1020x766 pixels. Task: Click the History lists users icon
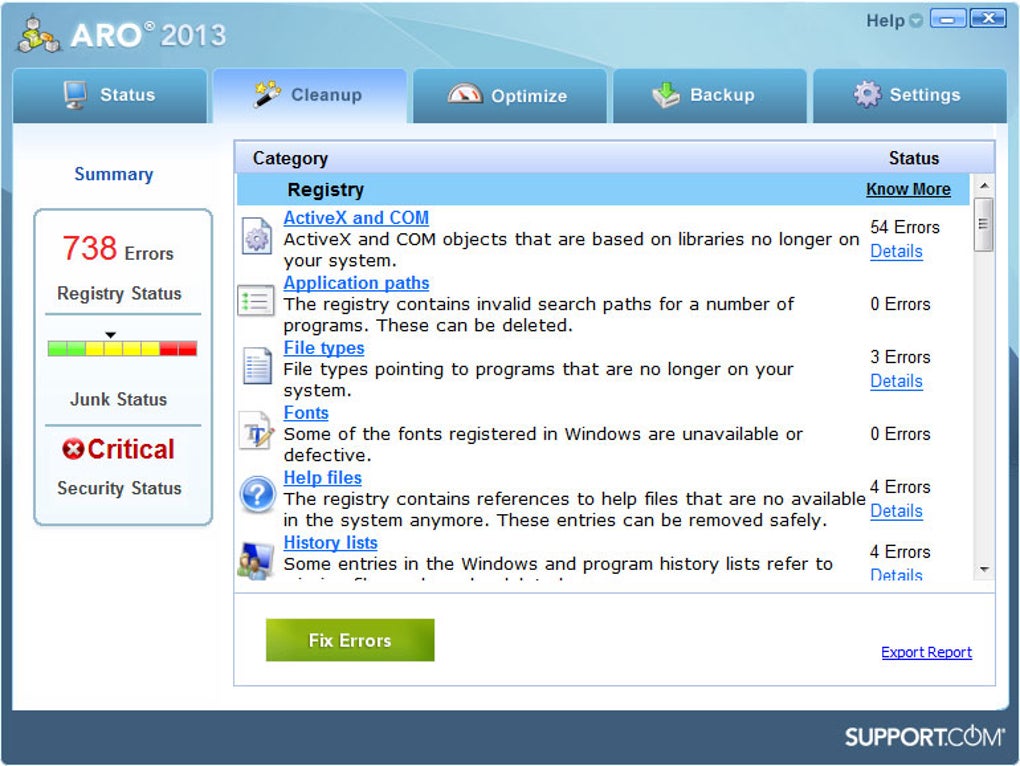255,561
